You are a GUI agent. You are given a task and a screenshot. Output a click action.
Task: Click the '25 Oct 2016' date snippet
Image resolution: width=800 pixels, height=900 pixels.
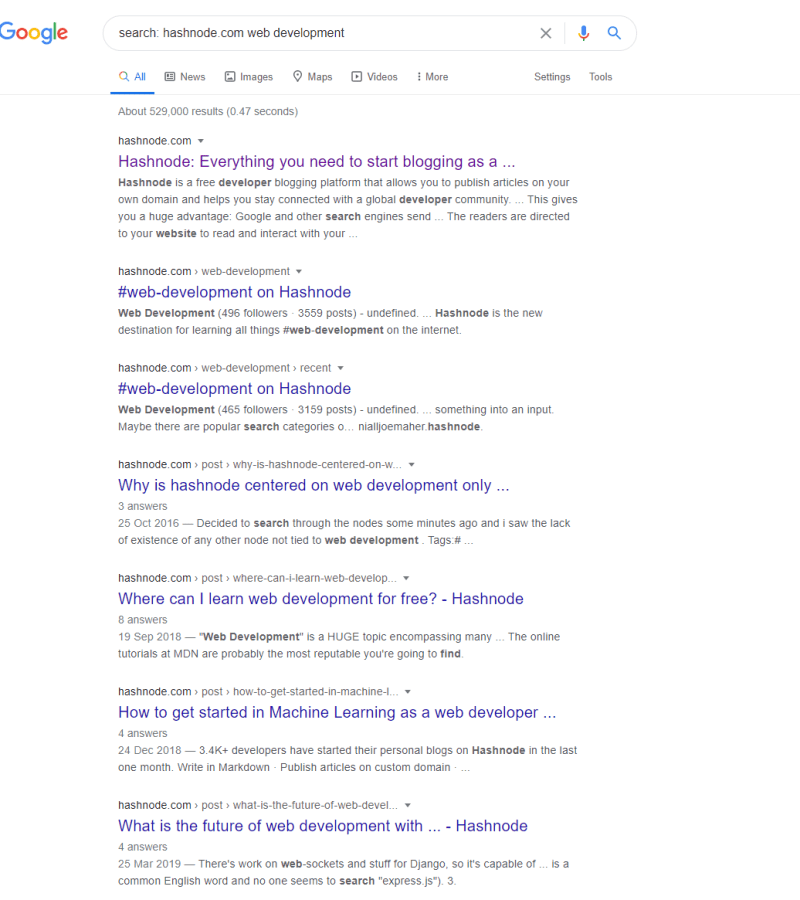pos(149,523)
